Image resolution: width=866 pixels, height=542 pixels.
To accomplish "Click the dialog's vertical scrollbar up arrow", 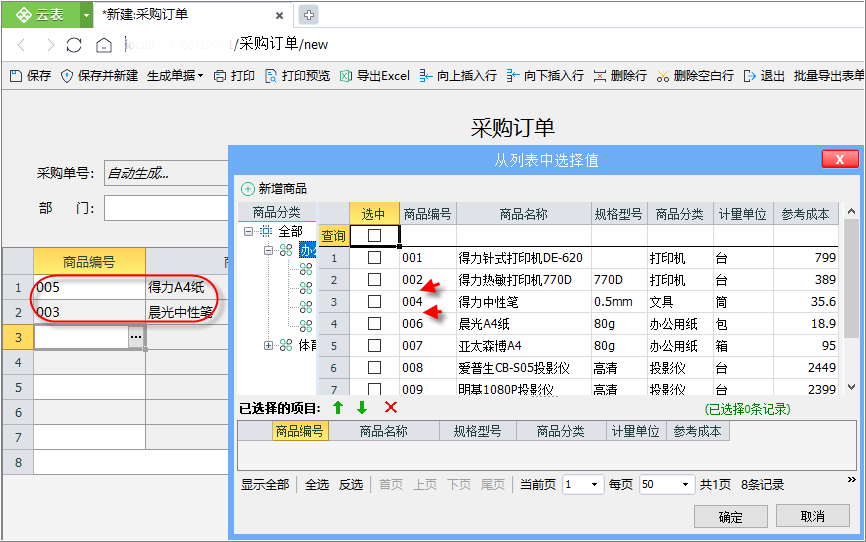I will pyautogui.click(x=851, y=211).
